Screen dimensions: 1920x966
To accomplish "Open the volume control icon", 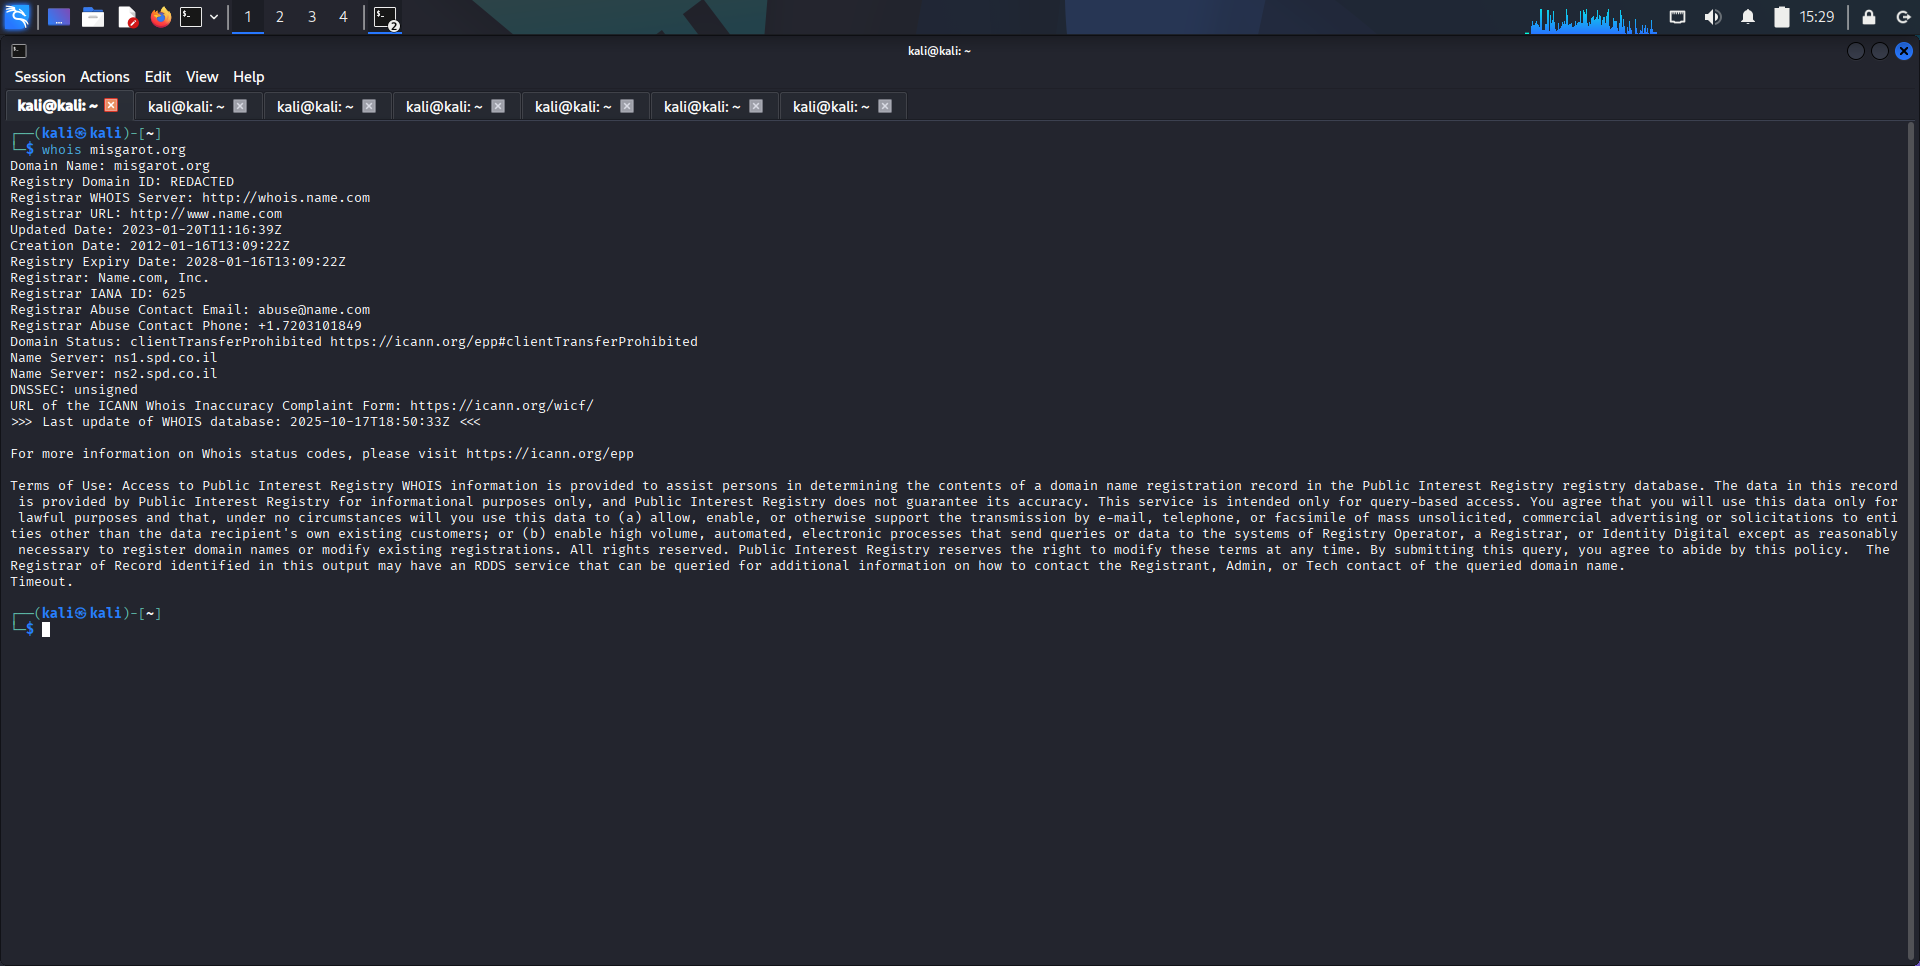I will (x=1713, y=17).
